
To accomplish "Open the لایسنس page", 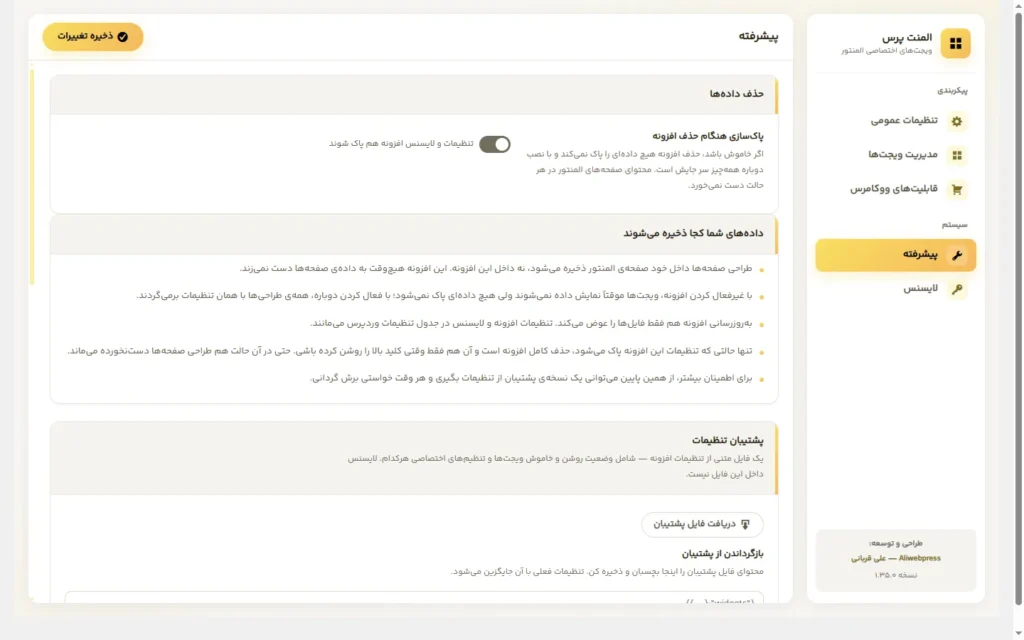I will pyautogui.click(x=895, y=289).
